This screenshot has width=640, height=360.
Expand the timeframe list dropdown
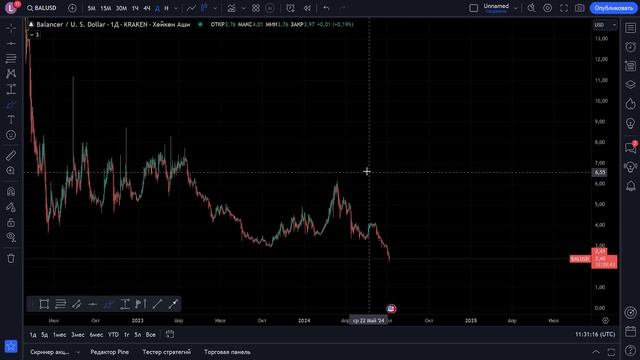[176, 8]
